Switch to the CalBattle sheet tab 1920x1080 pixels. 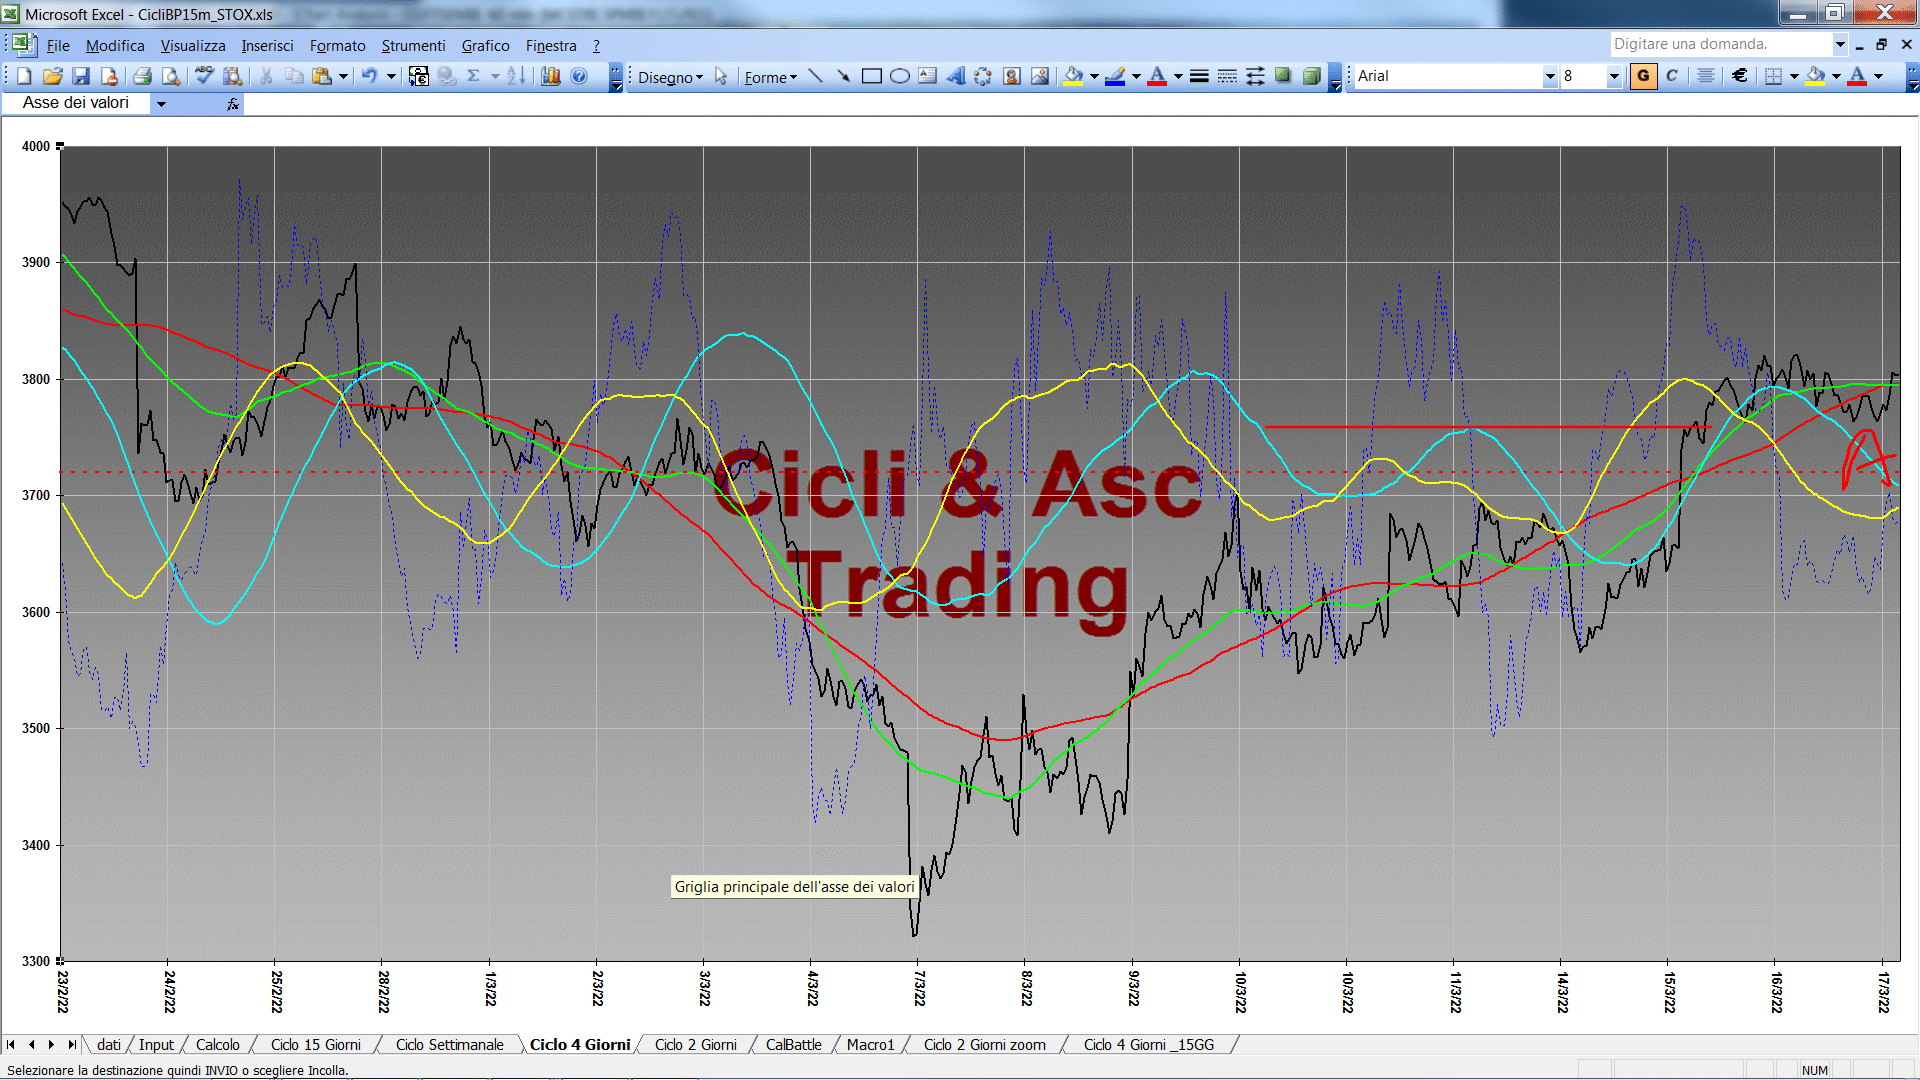point(793,1045)
